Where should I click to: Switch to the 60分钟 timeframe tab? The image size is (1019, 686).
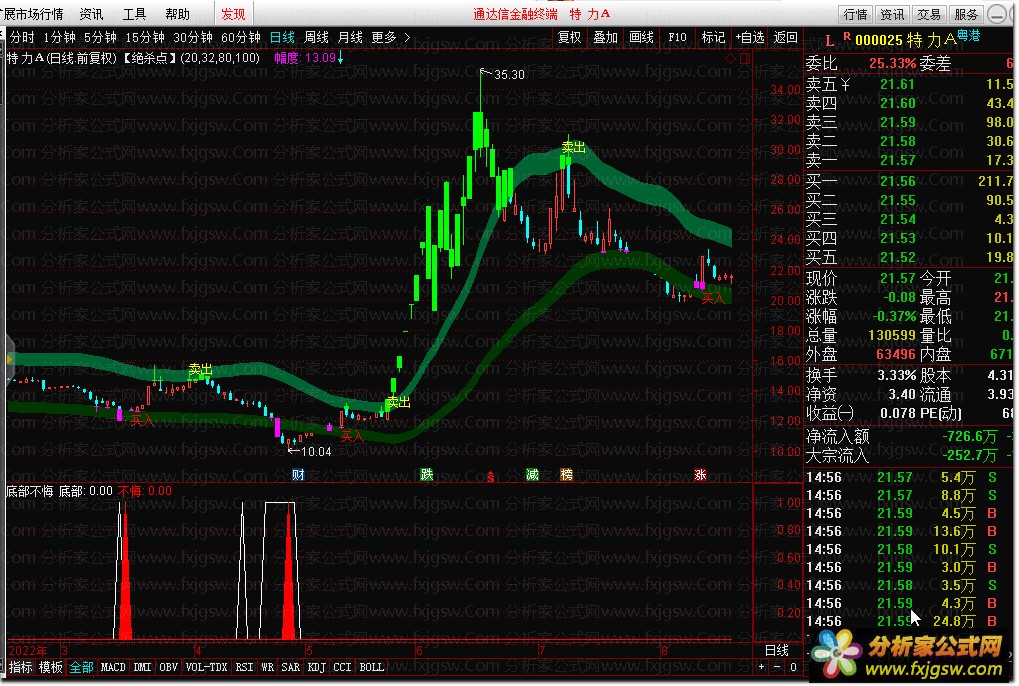coord(241,38)
